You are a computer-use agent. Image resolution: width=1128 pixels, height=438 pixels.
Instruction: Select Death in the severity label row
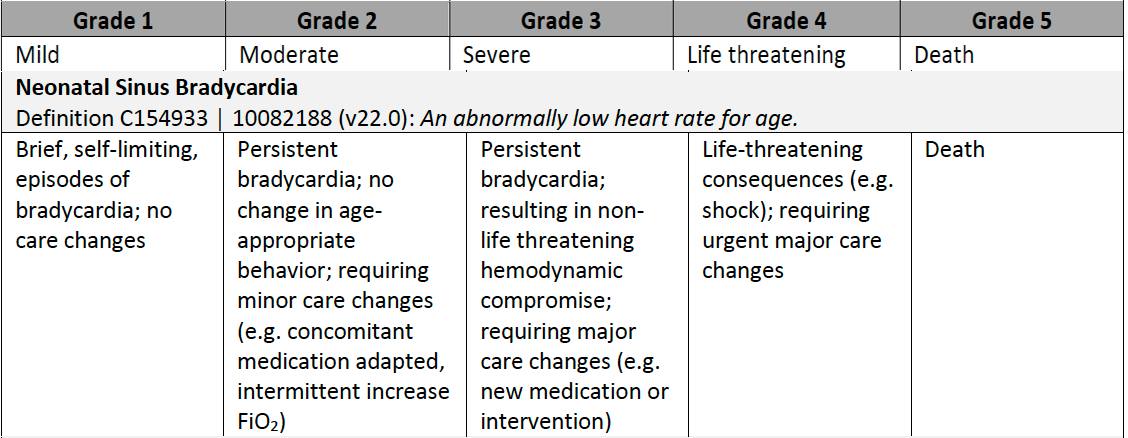tap(943, 54)
